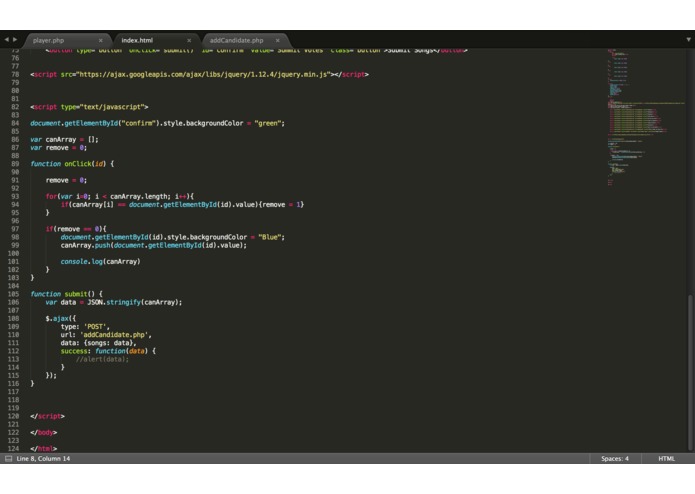Click the closing </script> tag
This screenshot has height=494, width=695.
(47, 416)
